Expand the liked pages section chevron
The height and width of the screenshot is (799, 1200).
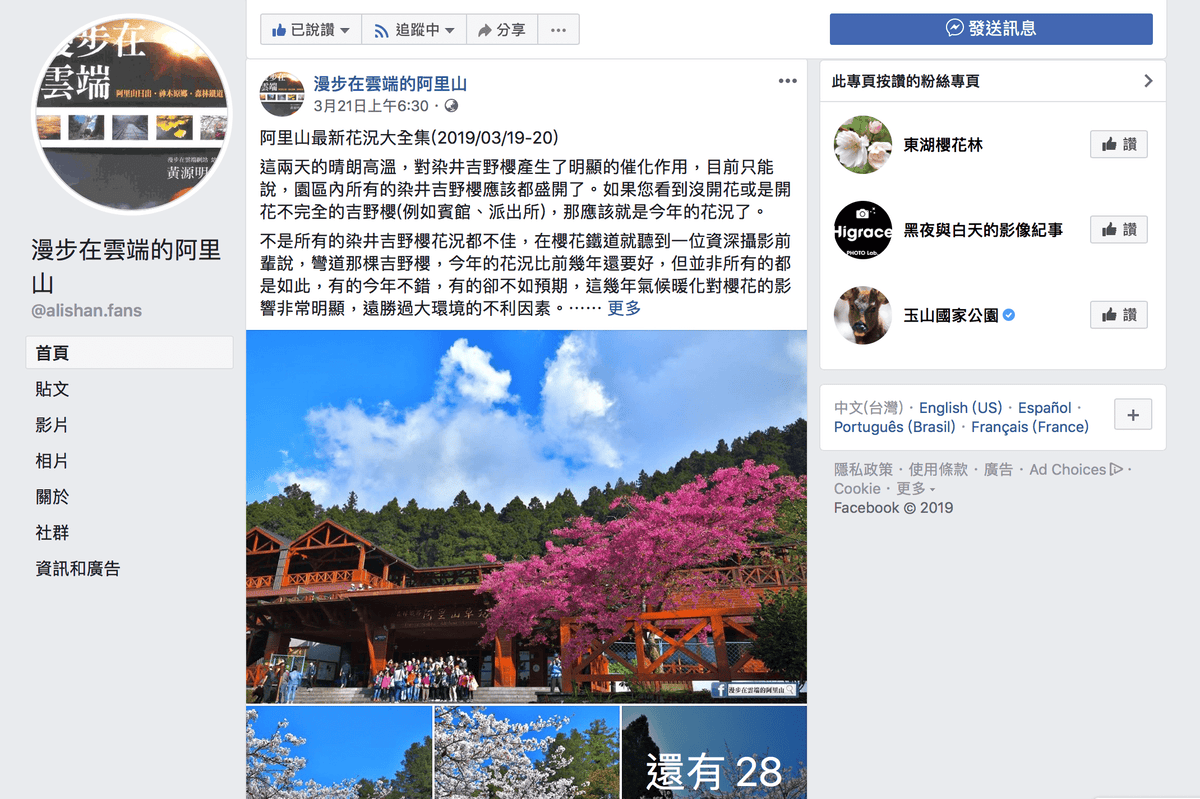point(1148,81)
